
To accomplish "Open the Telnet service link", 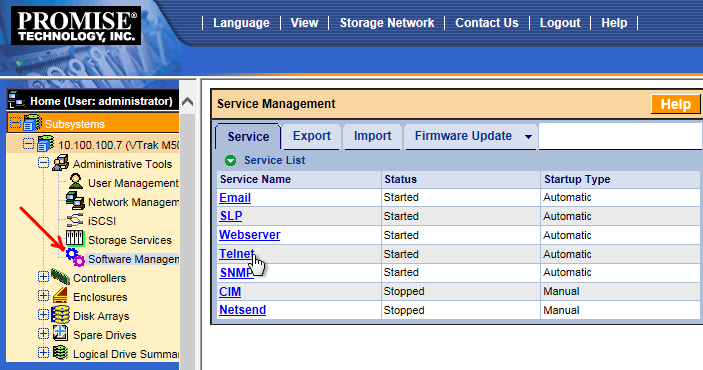I will (x=237, y=254).
